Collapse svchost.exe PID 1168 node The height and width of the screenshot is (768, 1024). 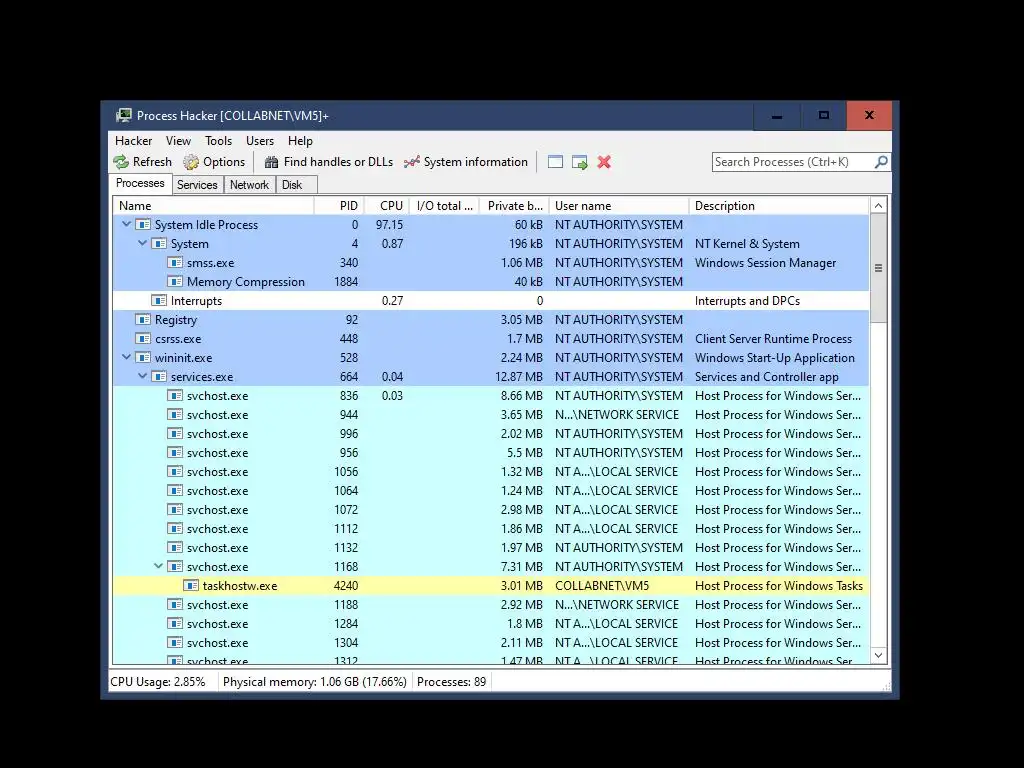(159, 566)
